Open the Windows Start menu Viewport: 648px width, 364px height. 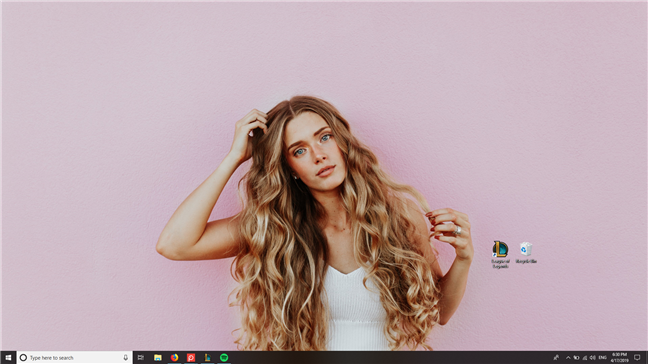tap(8, 357)
